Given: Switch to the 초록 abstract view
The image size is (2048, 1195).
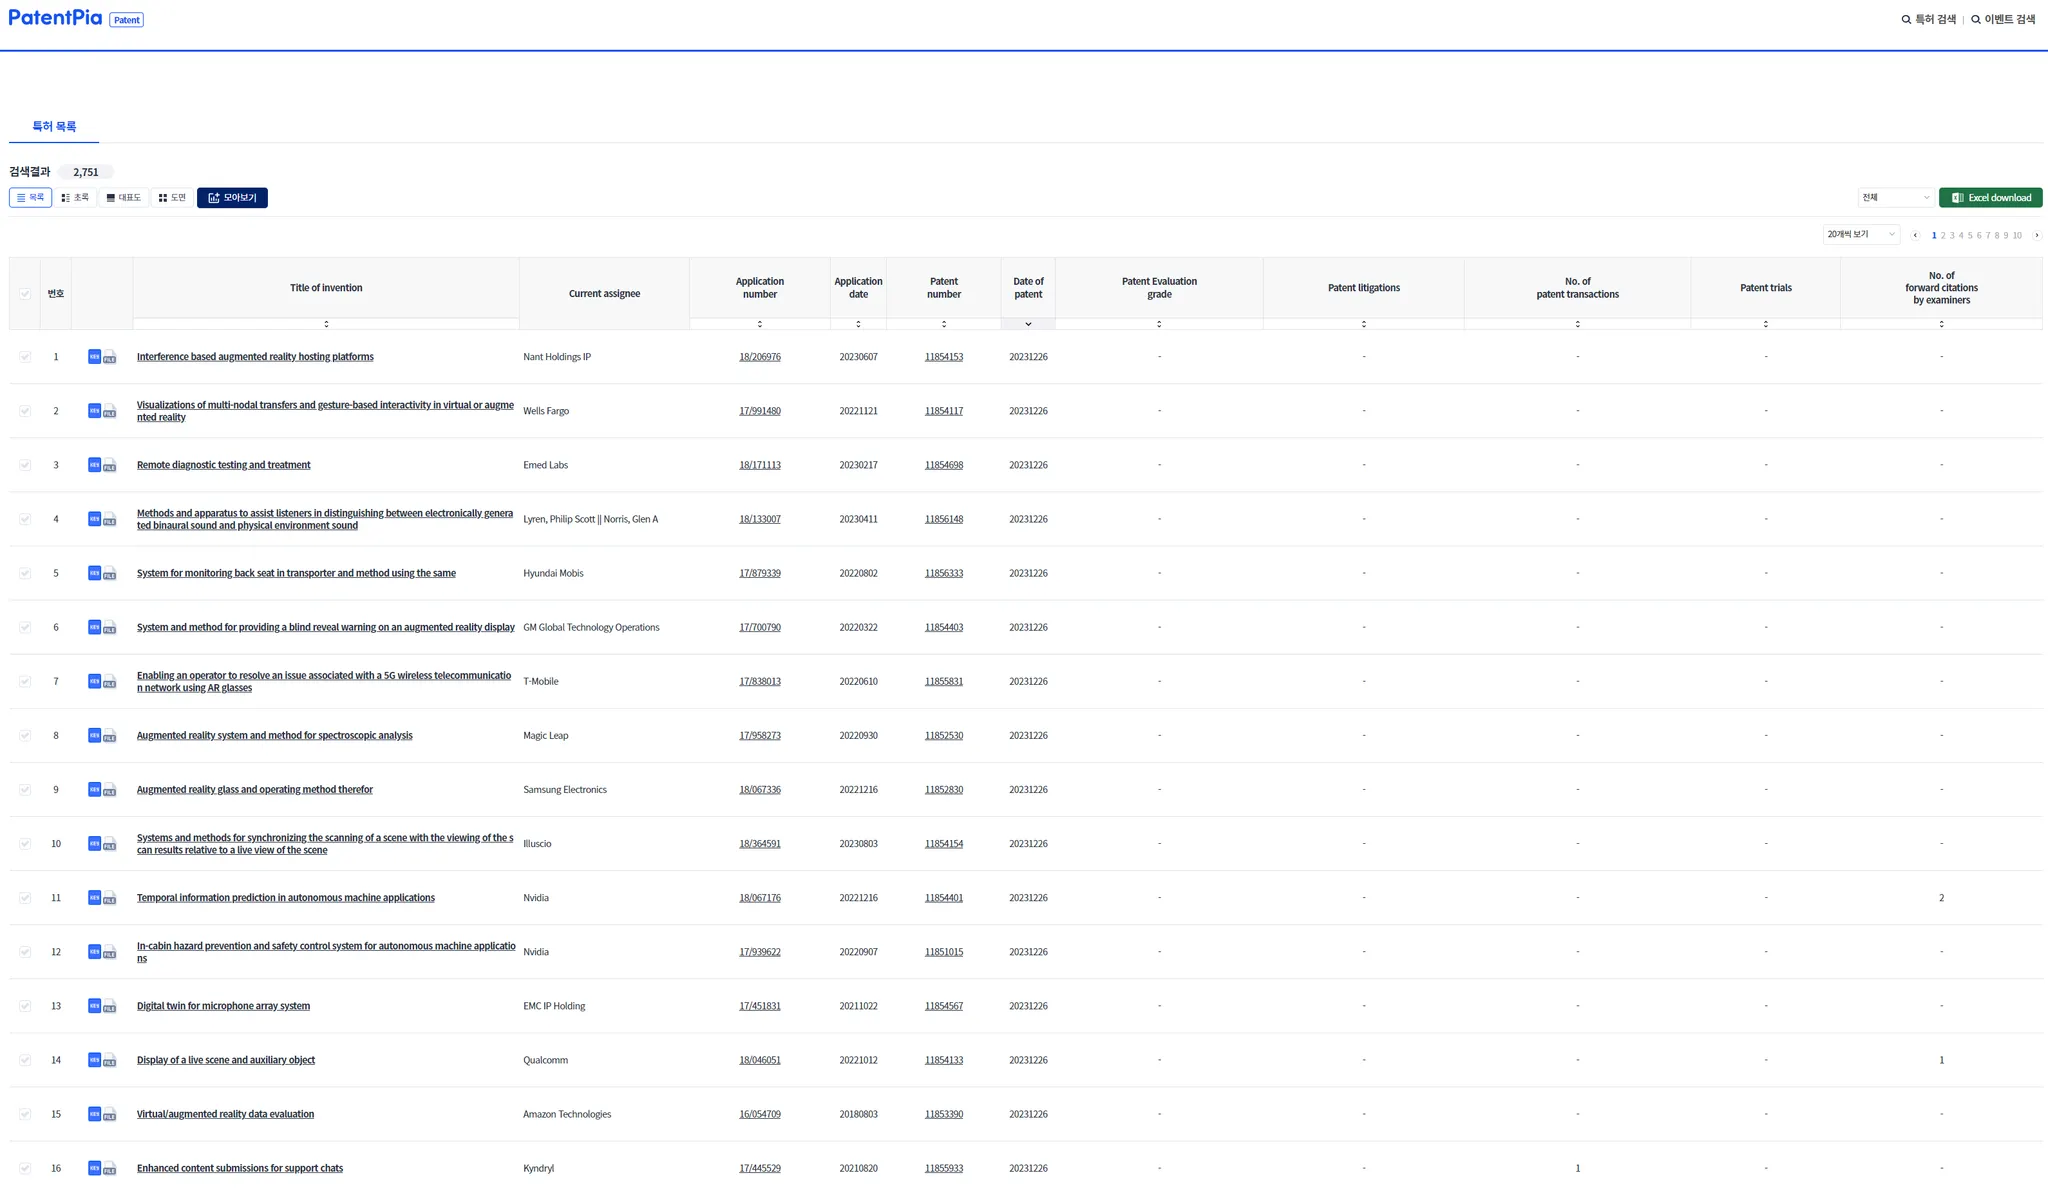Looking at the screenshot, I should (75, 198).
